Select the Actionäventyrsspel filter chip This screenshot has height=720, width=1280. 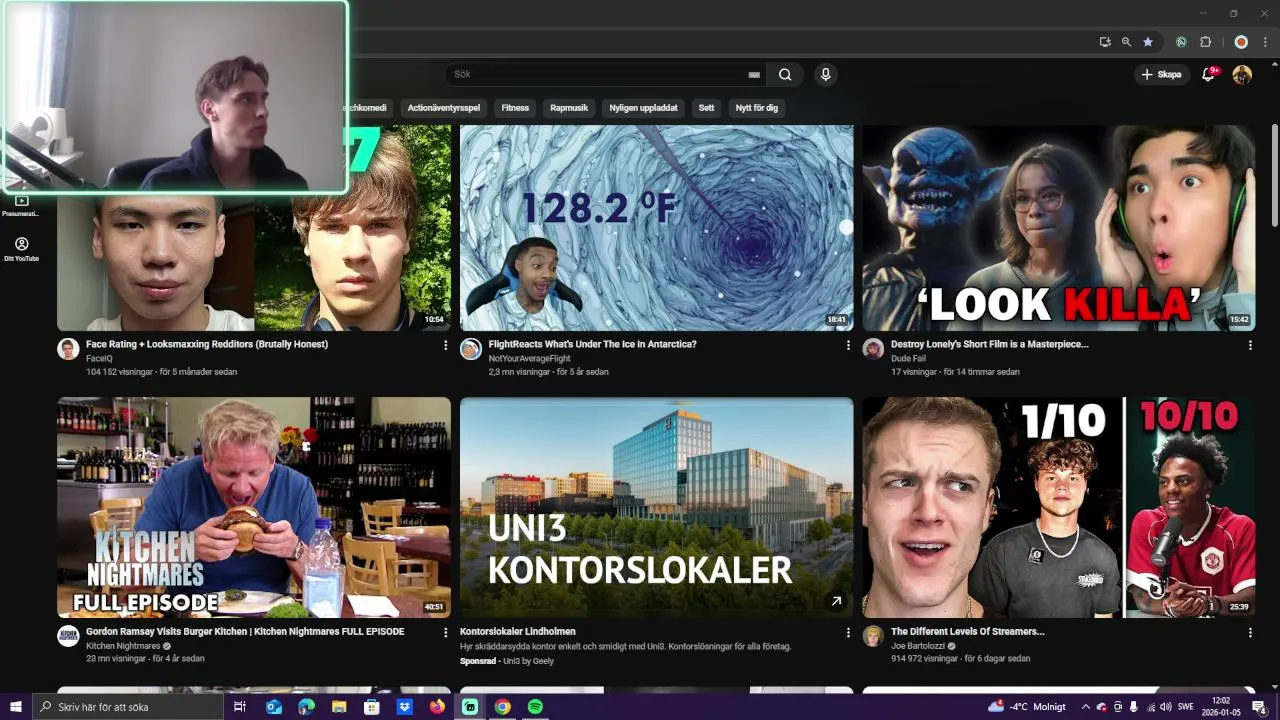click(444, 108)
